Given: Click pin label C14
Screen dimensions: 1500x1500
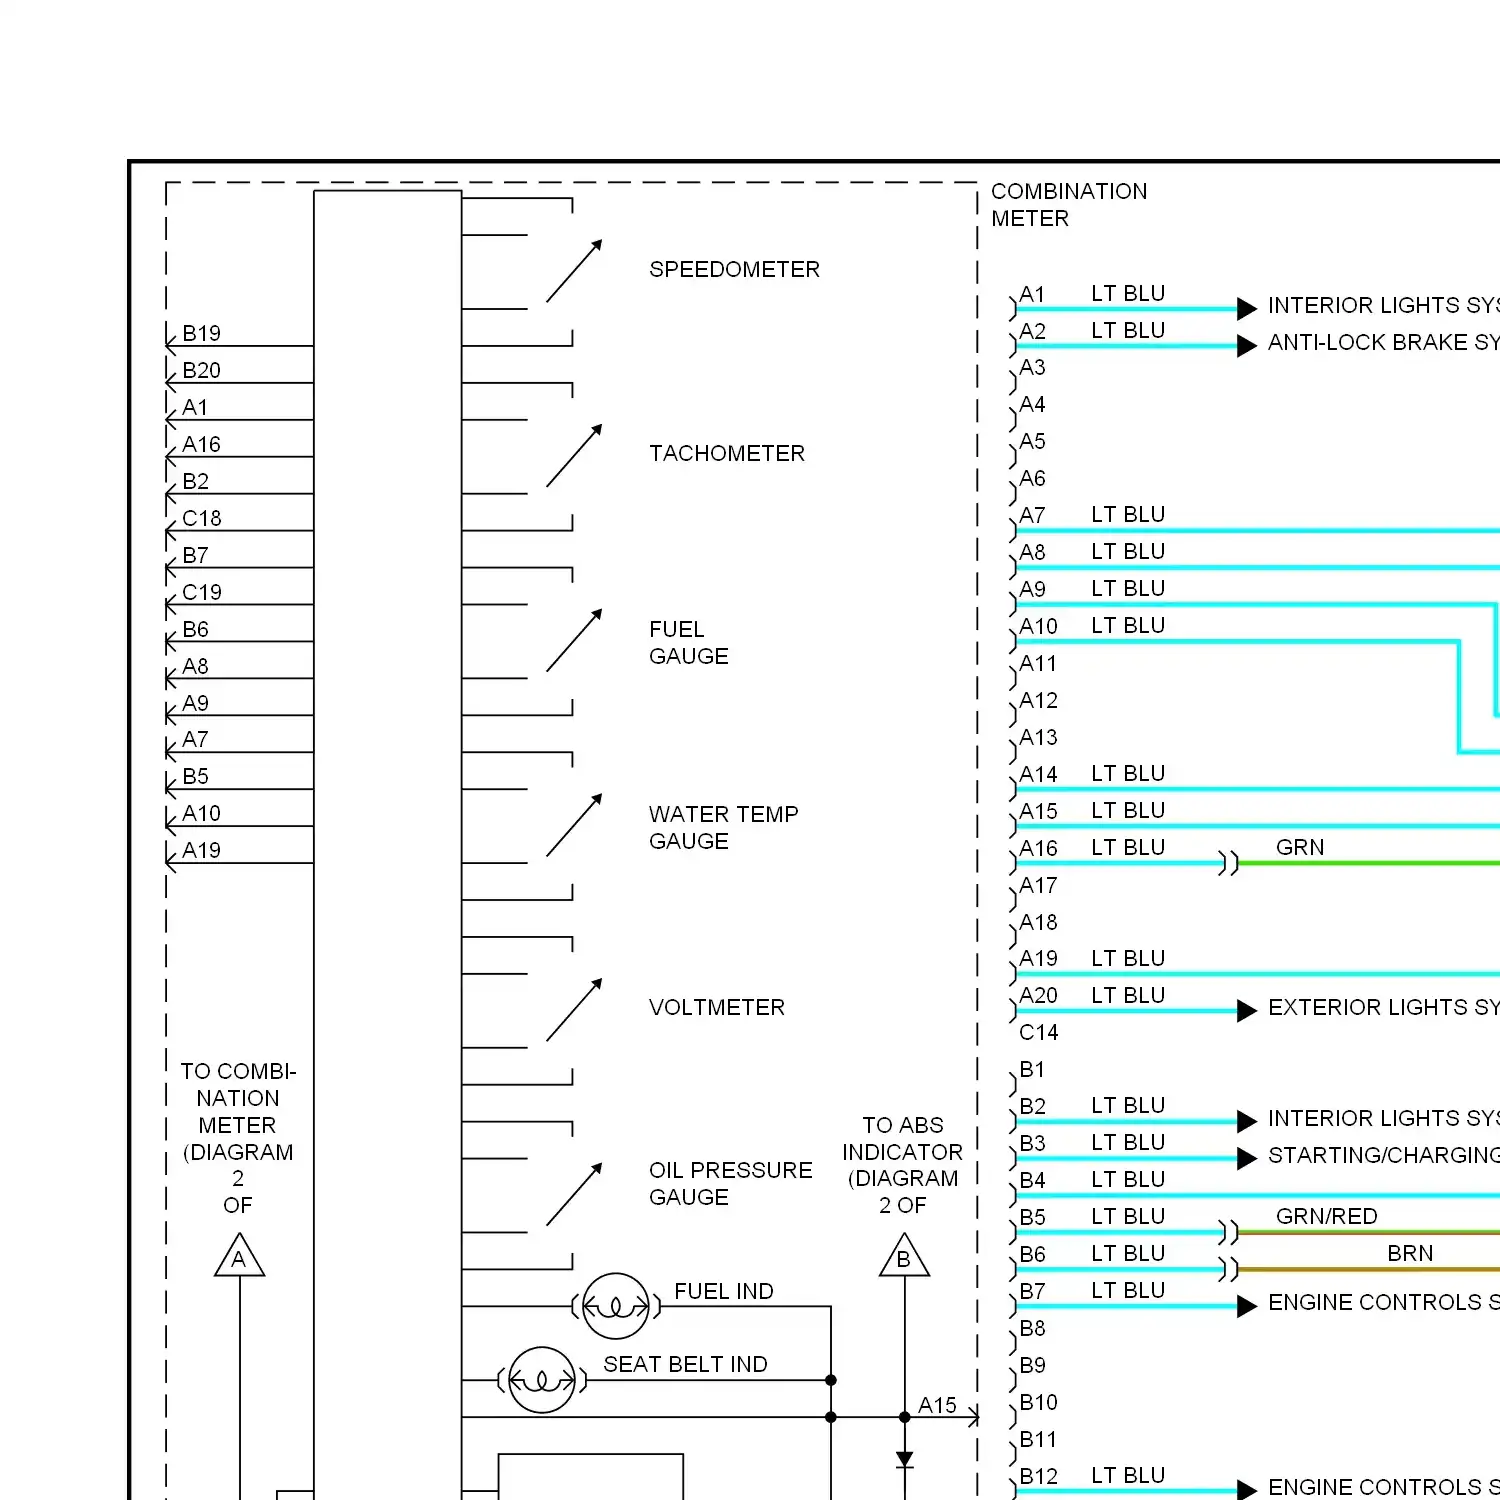Looking at the screenshot, I should coord(1038,1033).
